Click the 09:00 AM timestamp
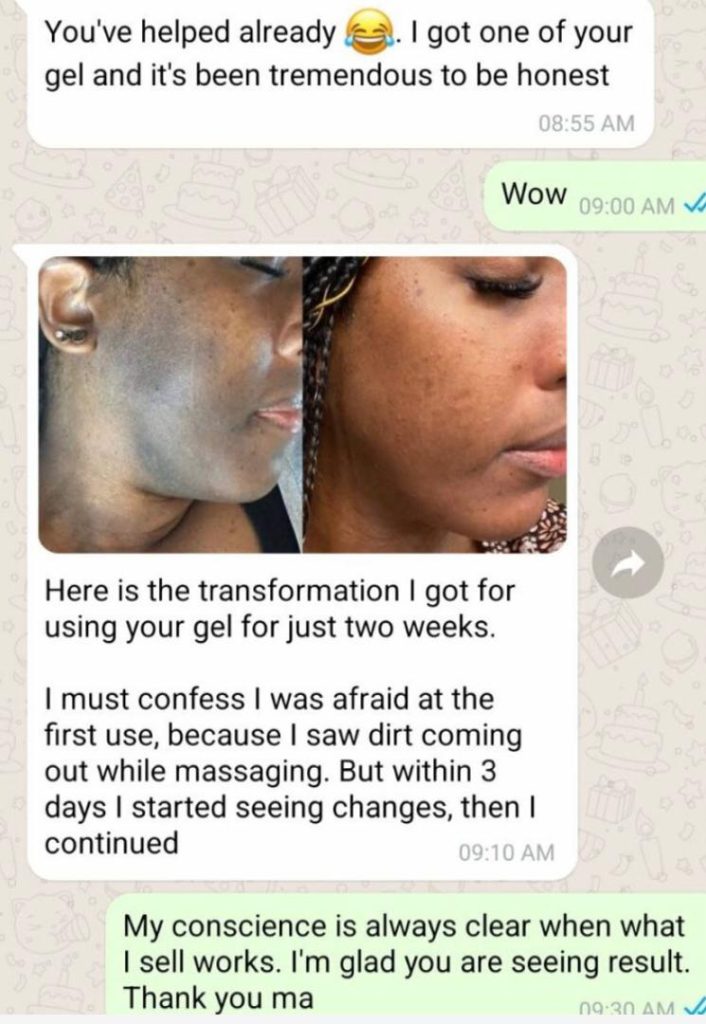The height and width of the screenshot is (1024, 706). 626,206
